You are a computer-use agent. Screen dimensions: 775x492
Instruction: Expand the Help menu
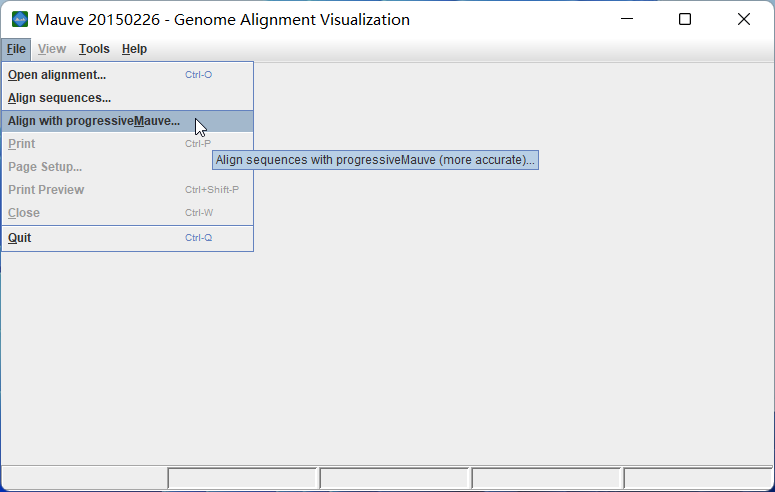pyautogui.click(x=134, y=49)
